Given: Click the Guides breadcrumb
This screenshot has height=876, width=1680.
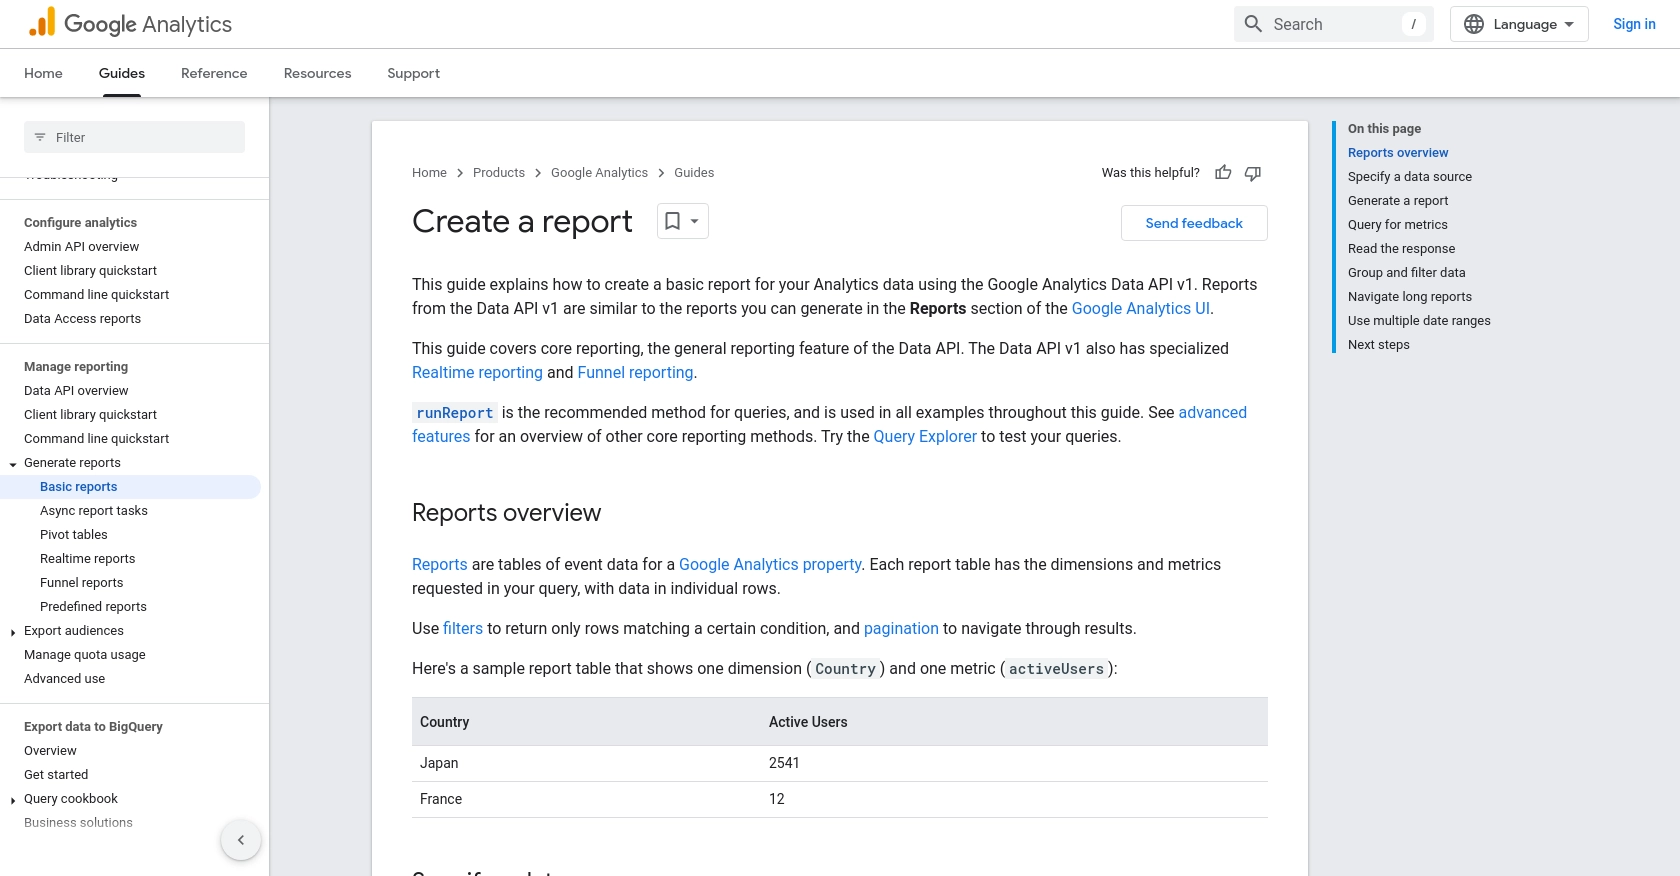Looking at the screenshot, I should click(x=694, y=173).
